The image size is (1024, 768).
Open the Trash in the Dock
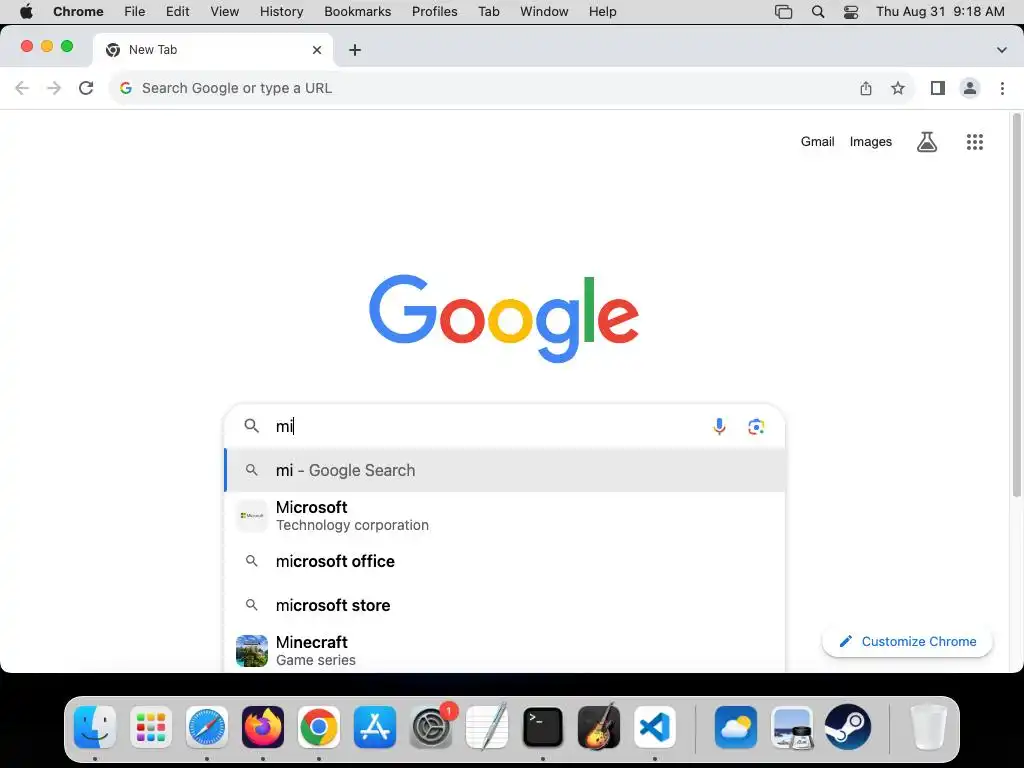pos(928,727)
